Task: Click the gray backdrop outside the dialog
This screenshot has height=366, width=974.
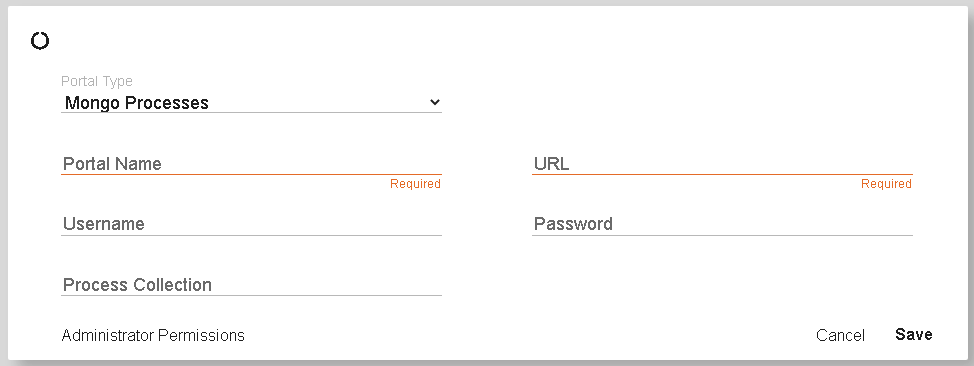Action: tap(487, 2)
